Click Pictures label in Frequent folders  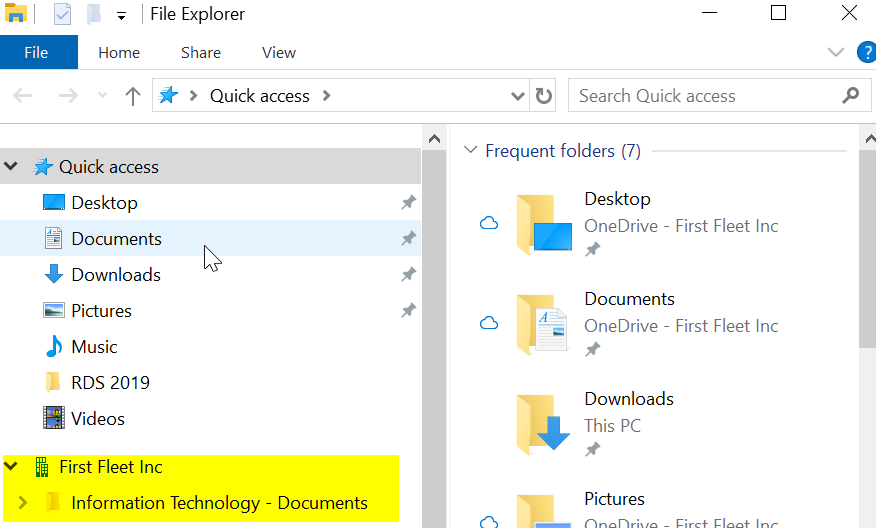point(615,498)
